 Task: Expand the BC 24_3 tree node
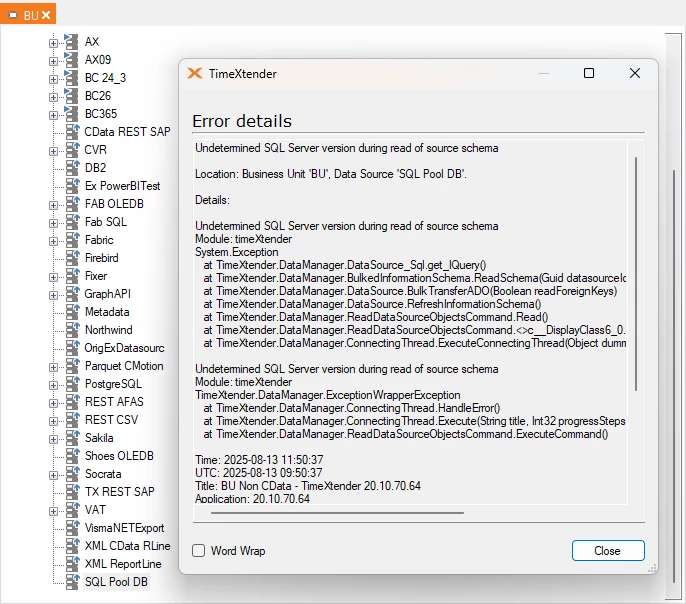pyautogui.click(x=53, y=79)
